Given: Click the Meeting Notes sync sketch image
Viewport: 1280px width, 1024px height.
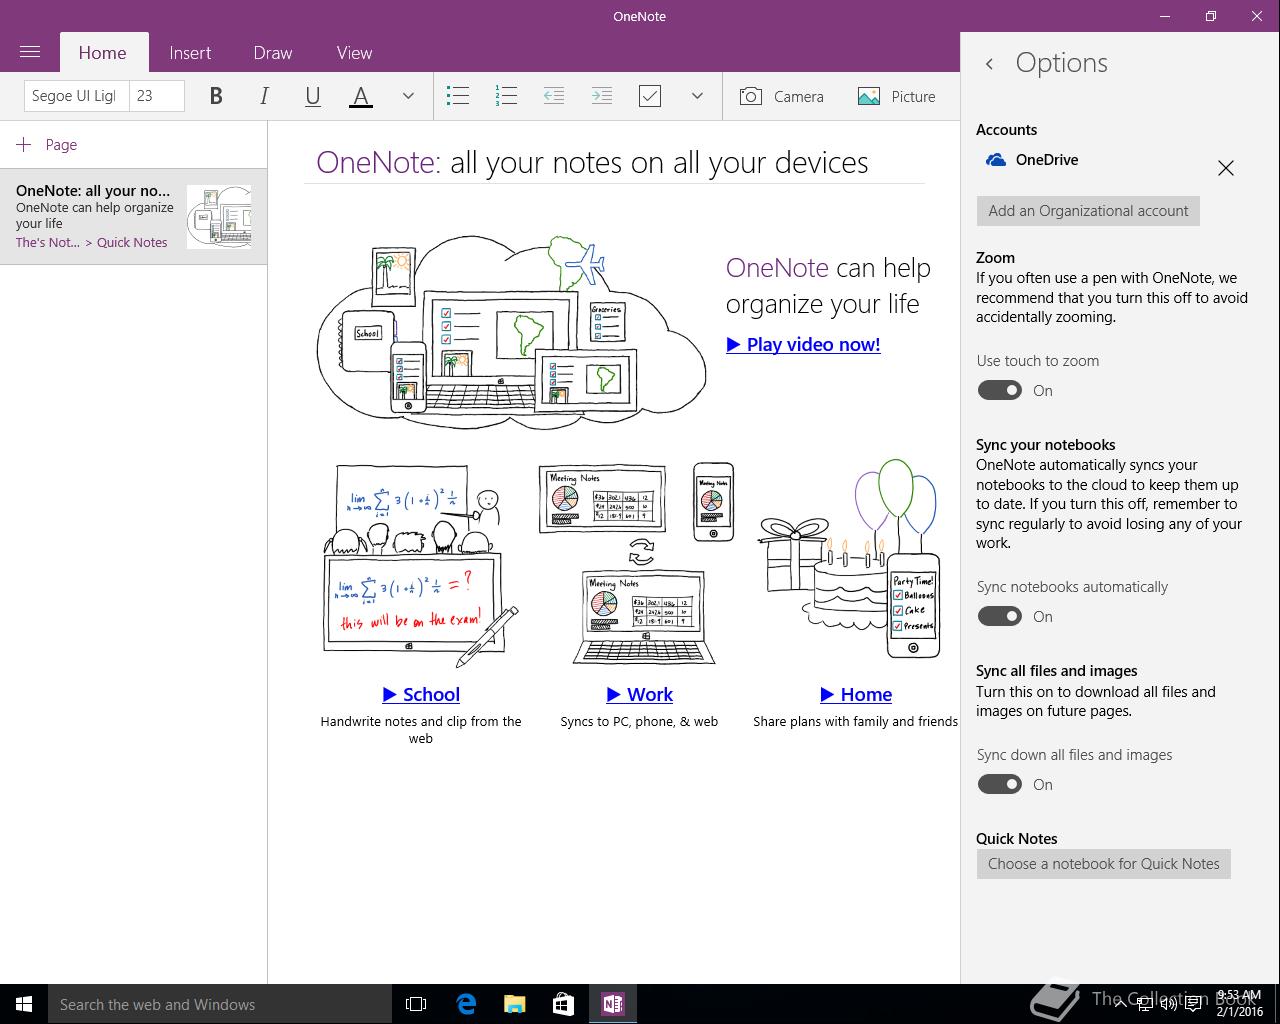Looking at the screenshot, I should [x=636, y=563].
